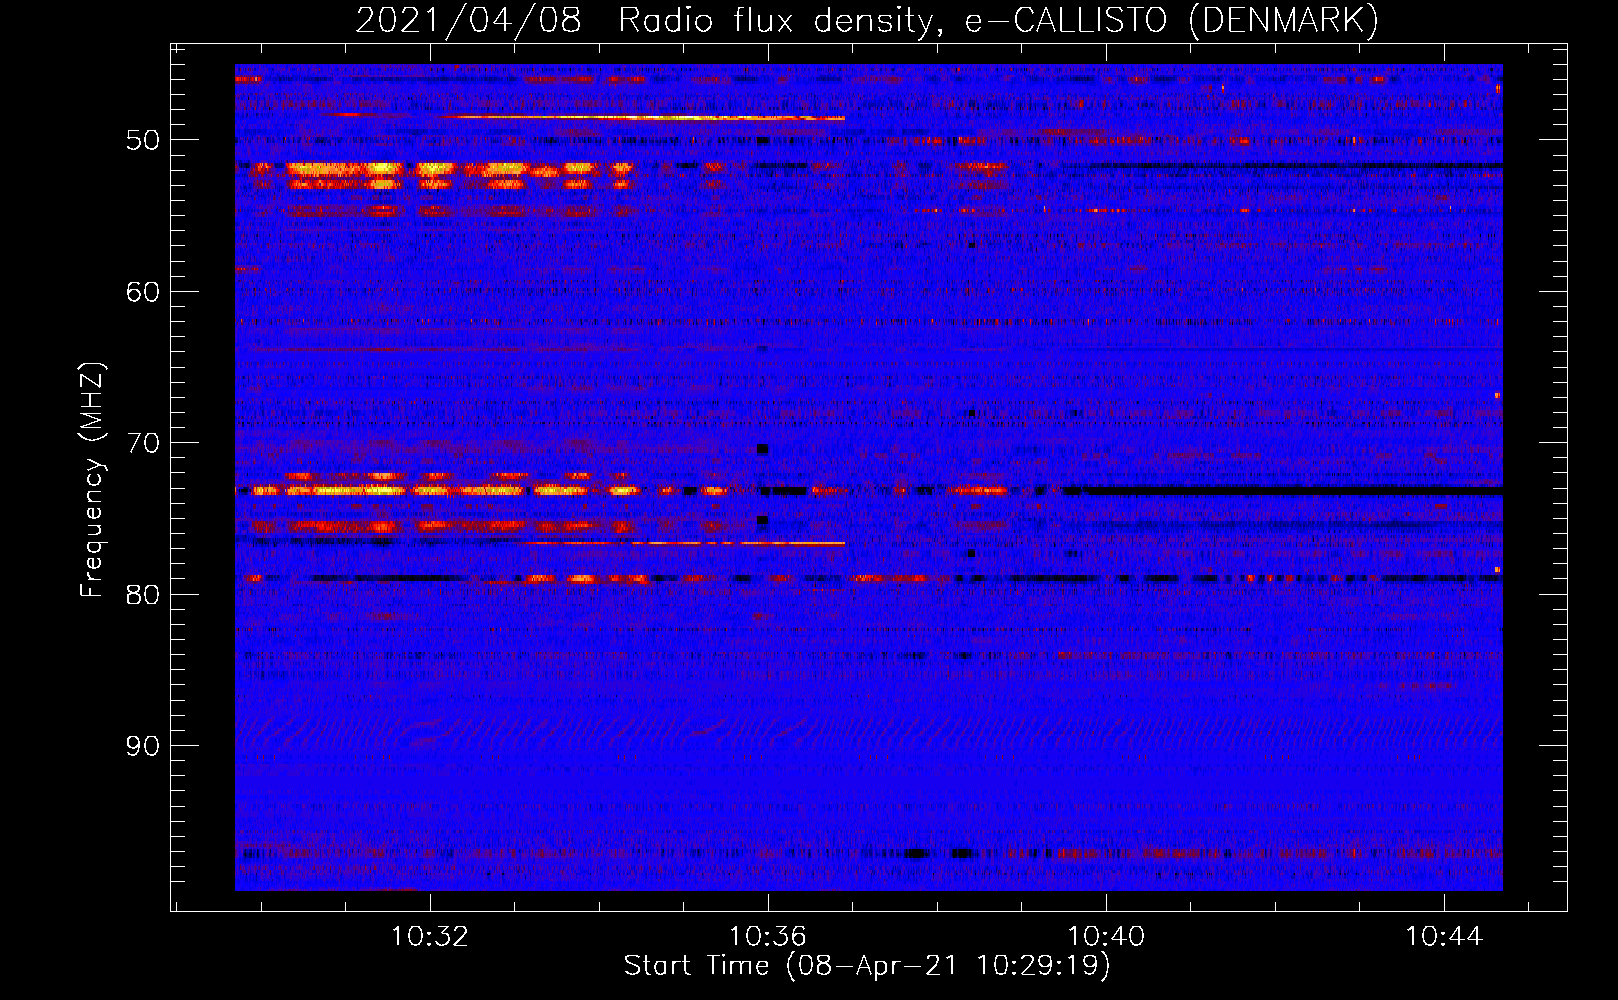This screenshot has width=1618, height=1000.
Task: Click the 10:40 time tick label
Action: [x=1106, y=937]
